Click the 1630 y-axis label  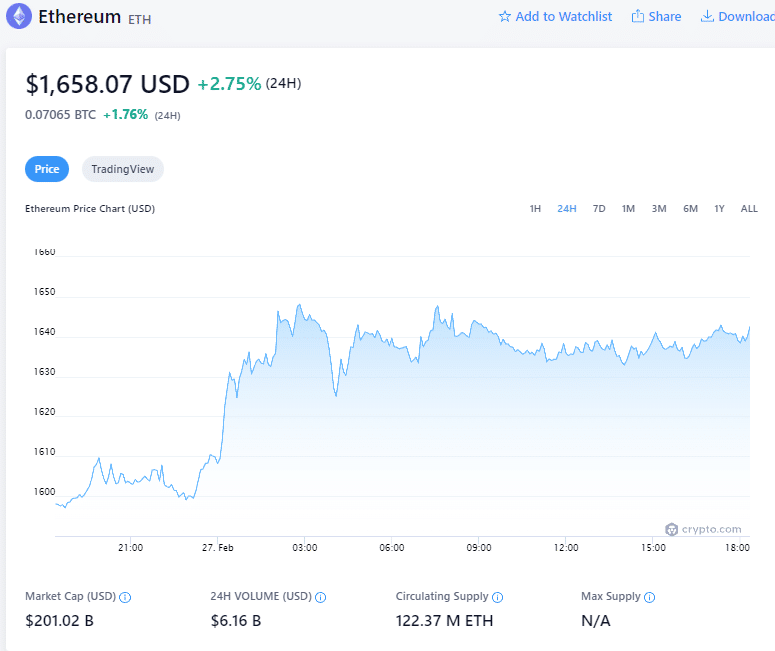(x=44, y=372)
